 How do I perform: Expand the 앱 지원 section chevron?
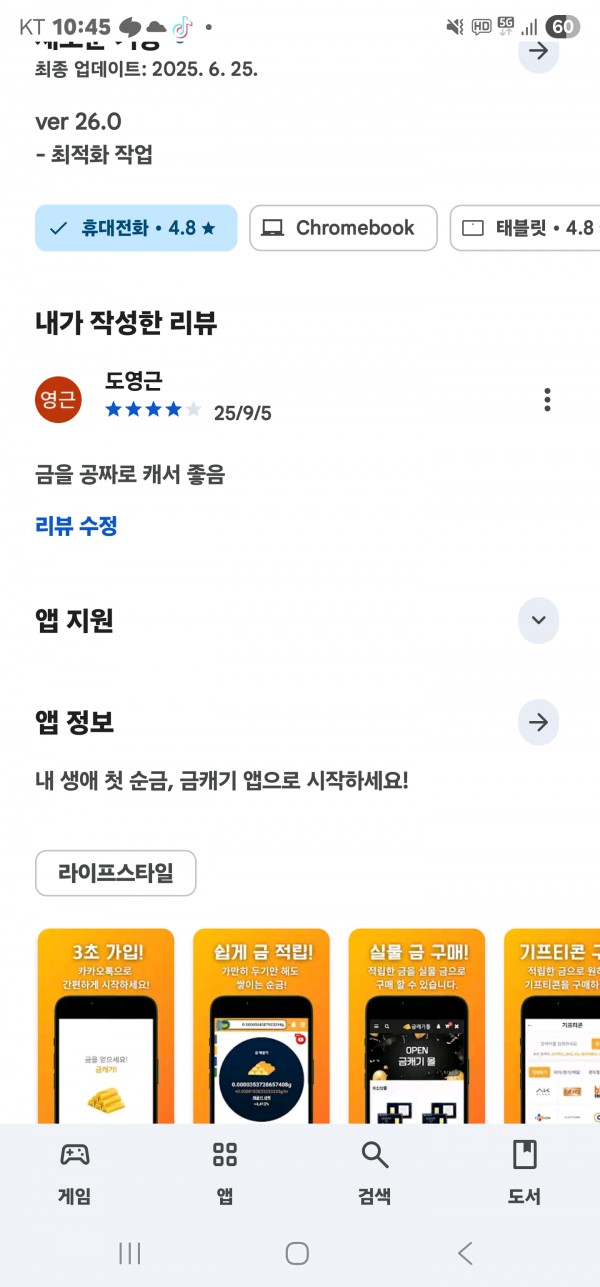[539, 621]
